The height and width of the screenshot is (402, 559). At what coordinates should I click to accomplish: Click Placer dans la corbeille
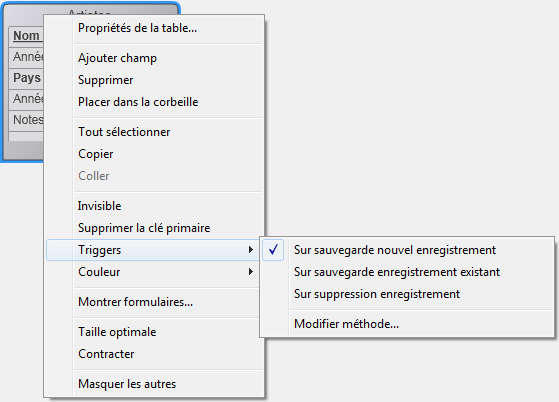[154, 102]
